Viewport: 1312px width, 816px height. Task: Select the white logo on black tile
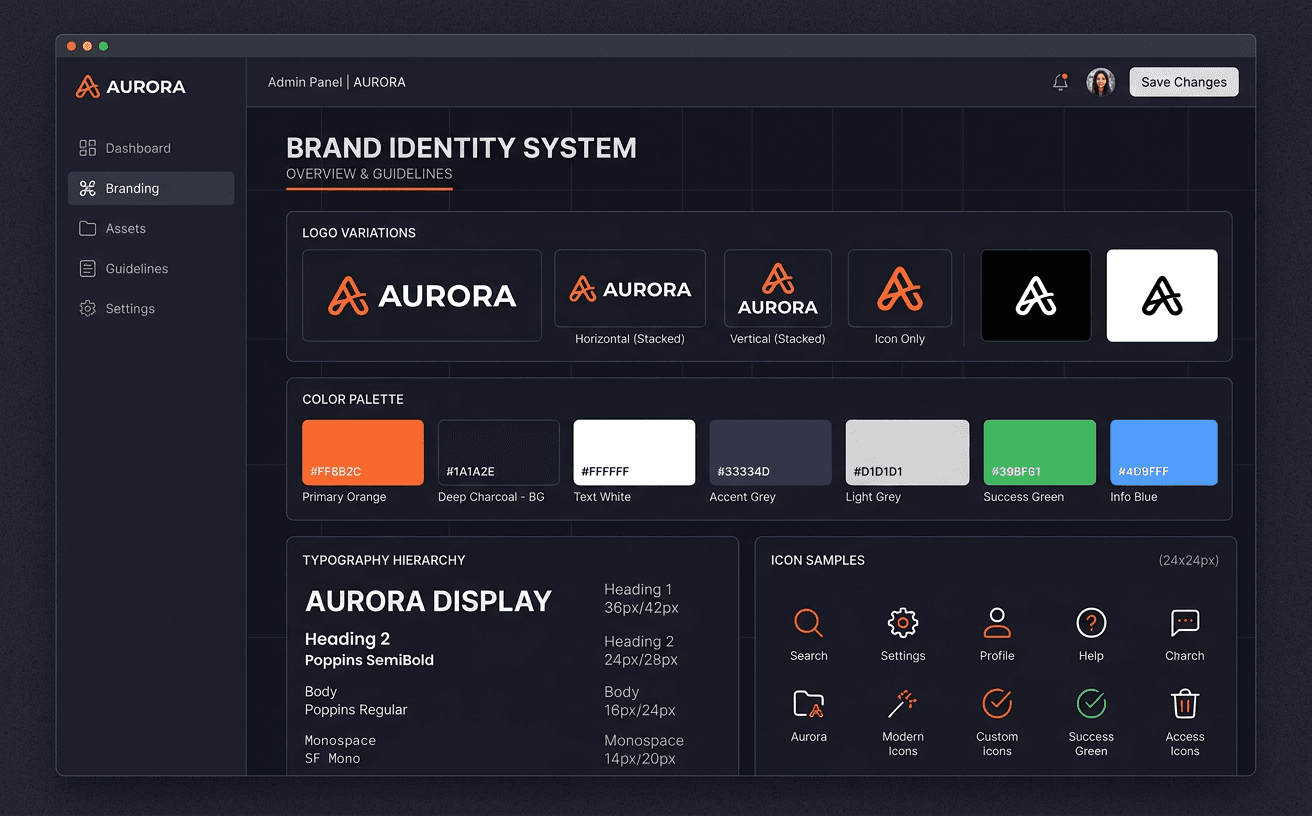tap(1036, 296)
